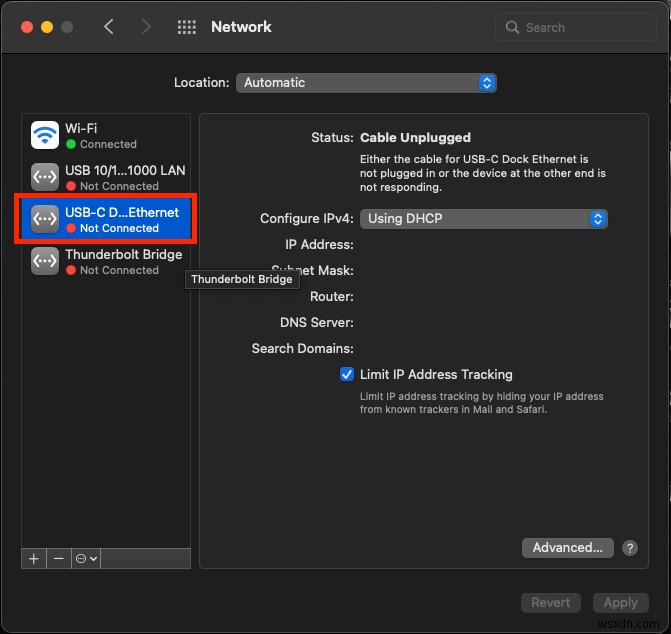Open the service action menu
The image size is (671, 634).
tap(86, 559)
